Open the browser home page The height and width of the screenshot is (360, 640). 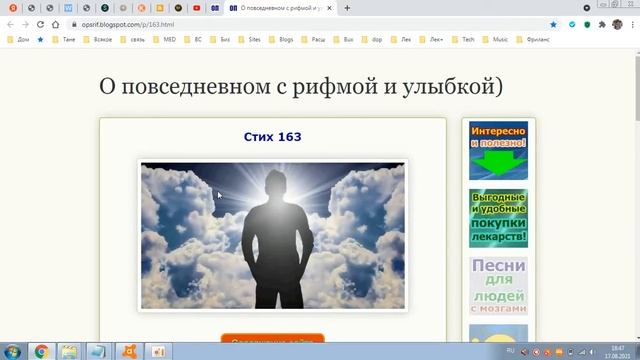[56, 24]
